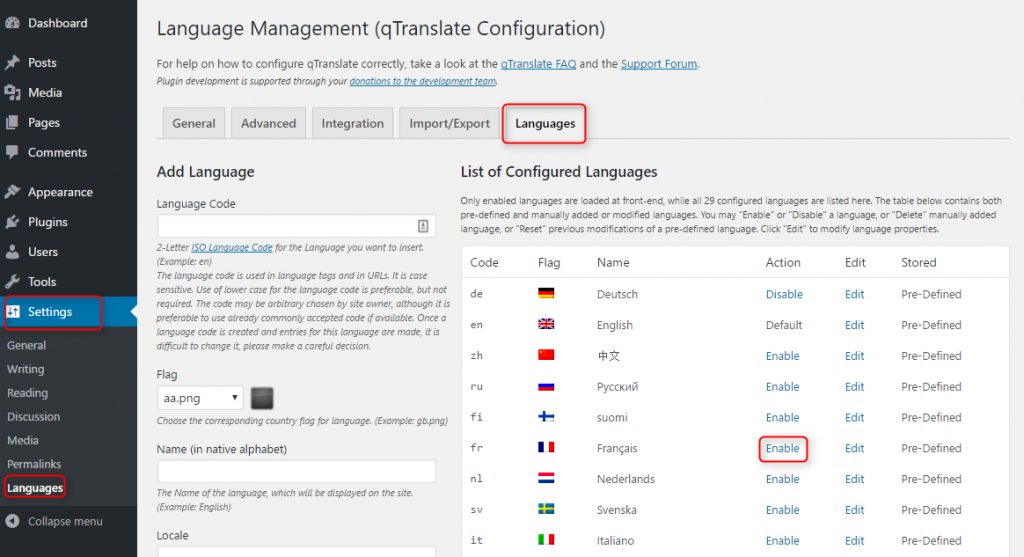1024x557 pixels.
Task: Click the Finnish flag icon
Action: 546,417
